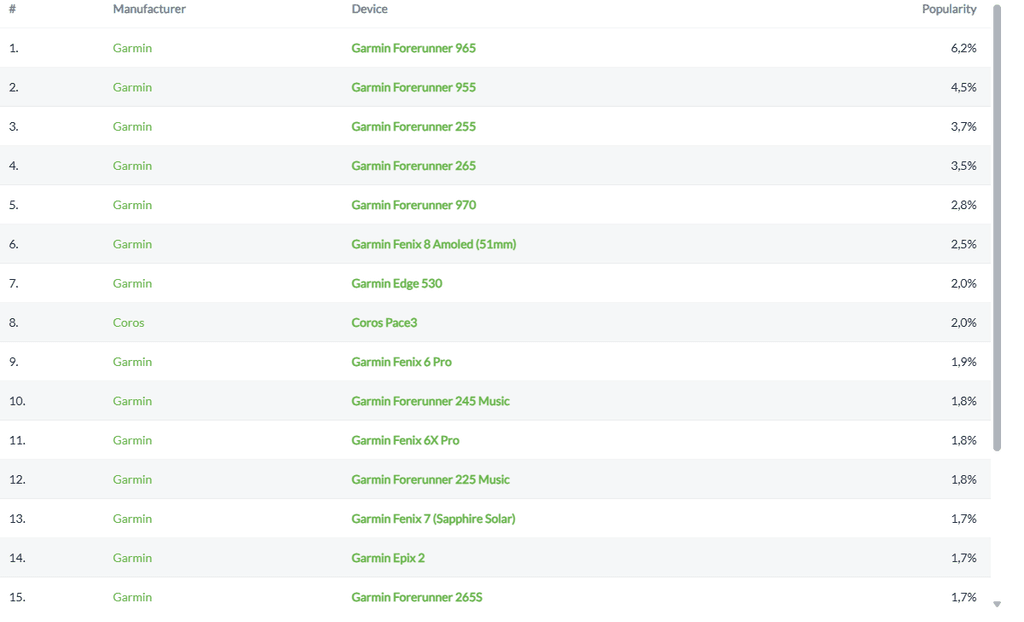Open the Garmin Edge 530 device link
Screen dimensions: 1024x622
coord(396,283)
